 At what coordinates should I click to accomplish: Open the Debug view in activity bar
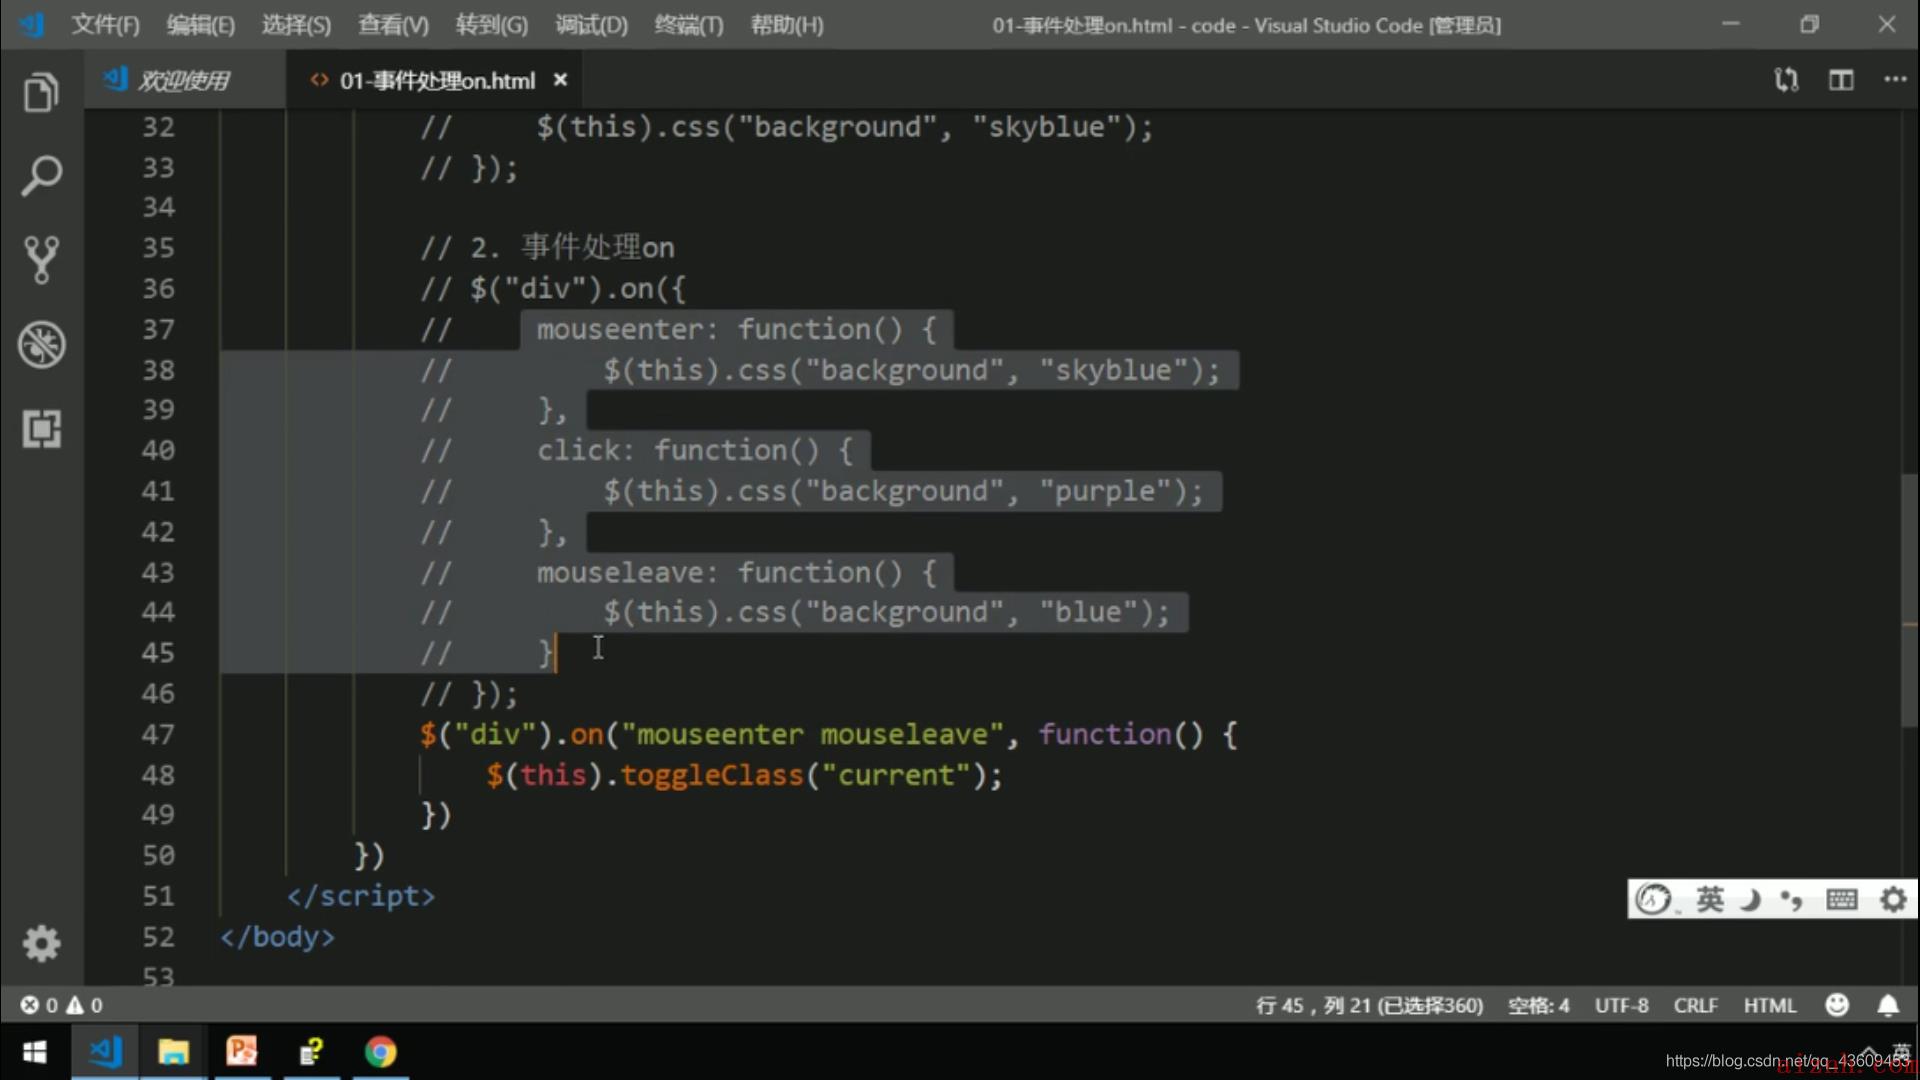[41, 345]
